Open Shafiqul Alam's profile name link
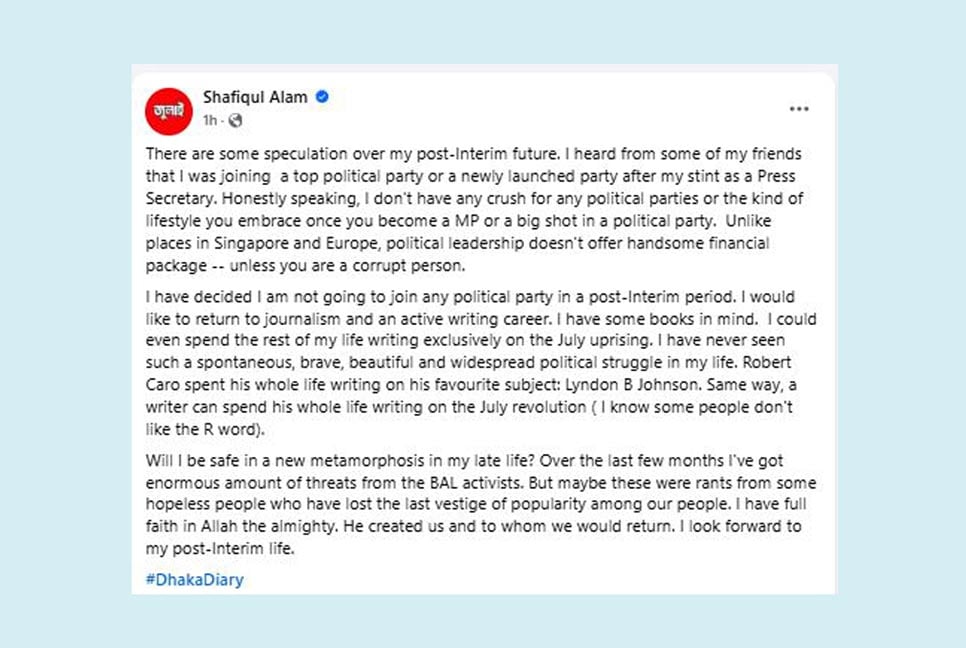The height and width of the screenshot is (648, 966). pyautogui.click(x=255, y=97)
